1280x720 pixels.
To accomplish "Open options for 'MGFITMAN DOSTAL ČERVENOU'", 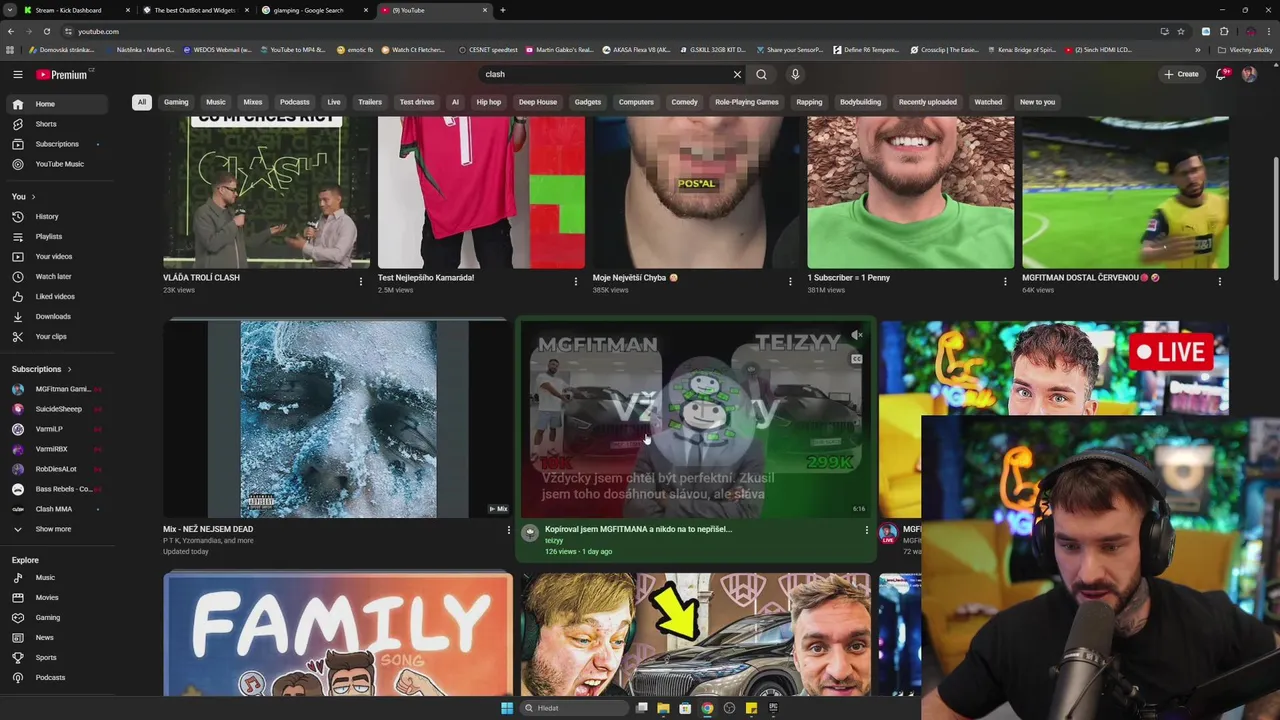I will (1220, 282).
